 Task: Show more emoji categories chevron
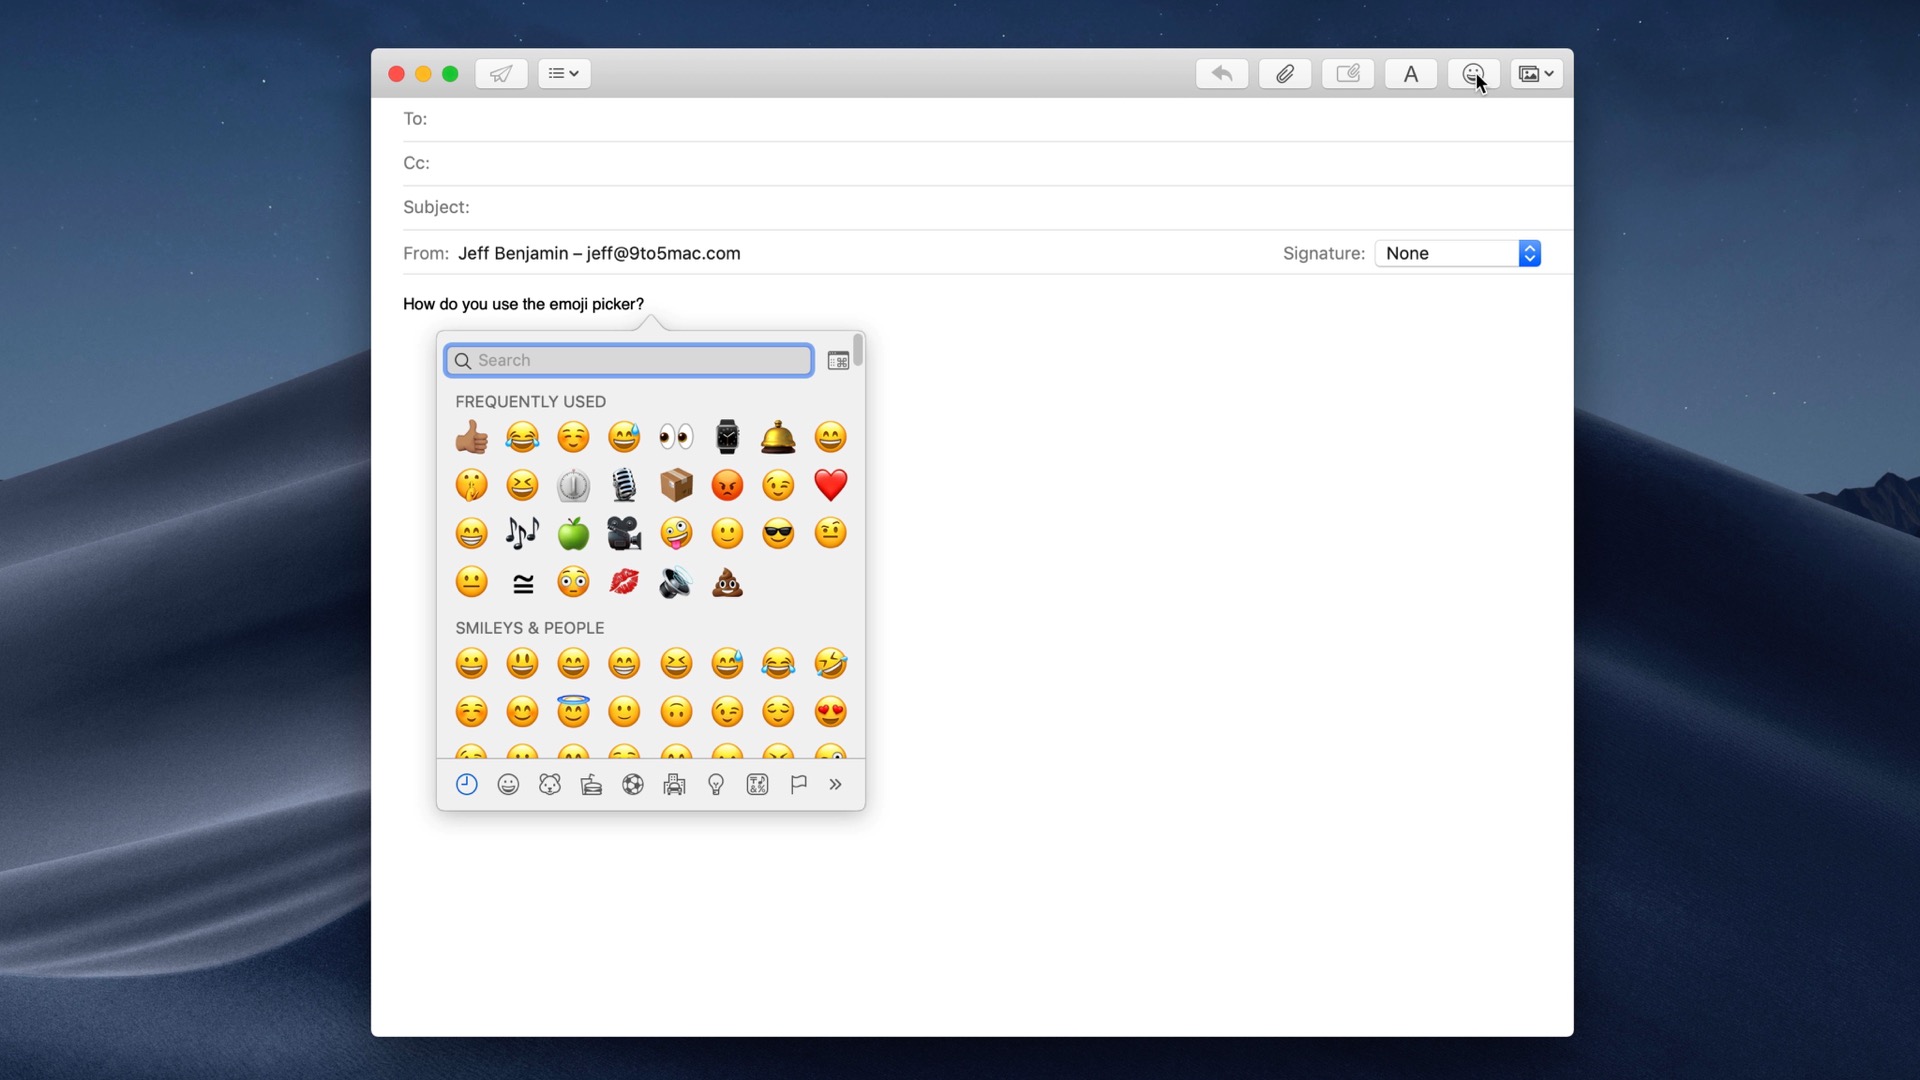836,785
